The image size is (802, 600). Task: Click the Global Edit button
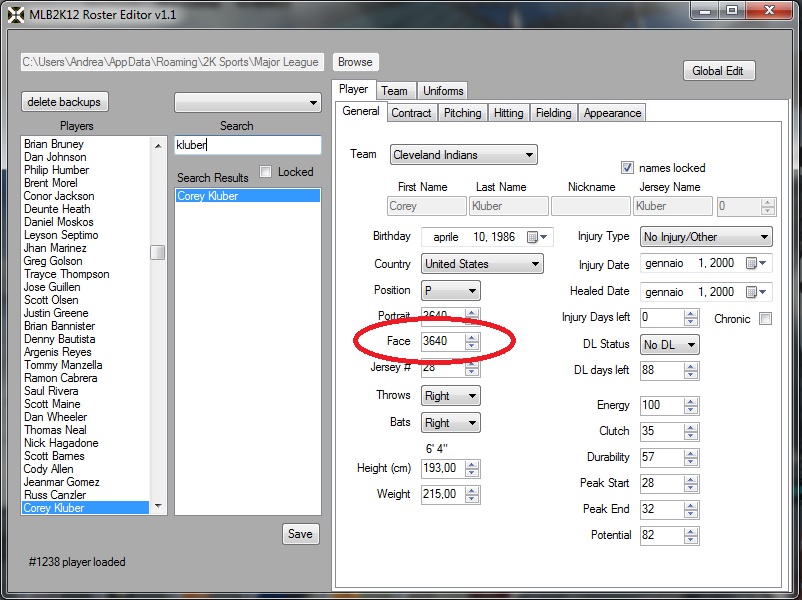(718, 71)
